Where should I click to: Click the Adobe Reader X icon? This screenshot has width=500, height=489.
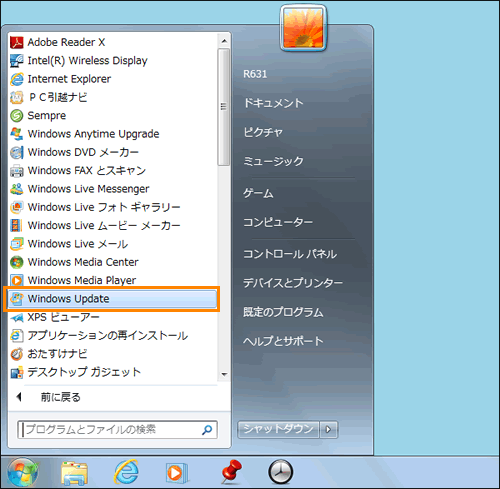(x=17, y=42)
